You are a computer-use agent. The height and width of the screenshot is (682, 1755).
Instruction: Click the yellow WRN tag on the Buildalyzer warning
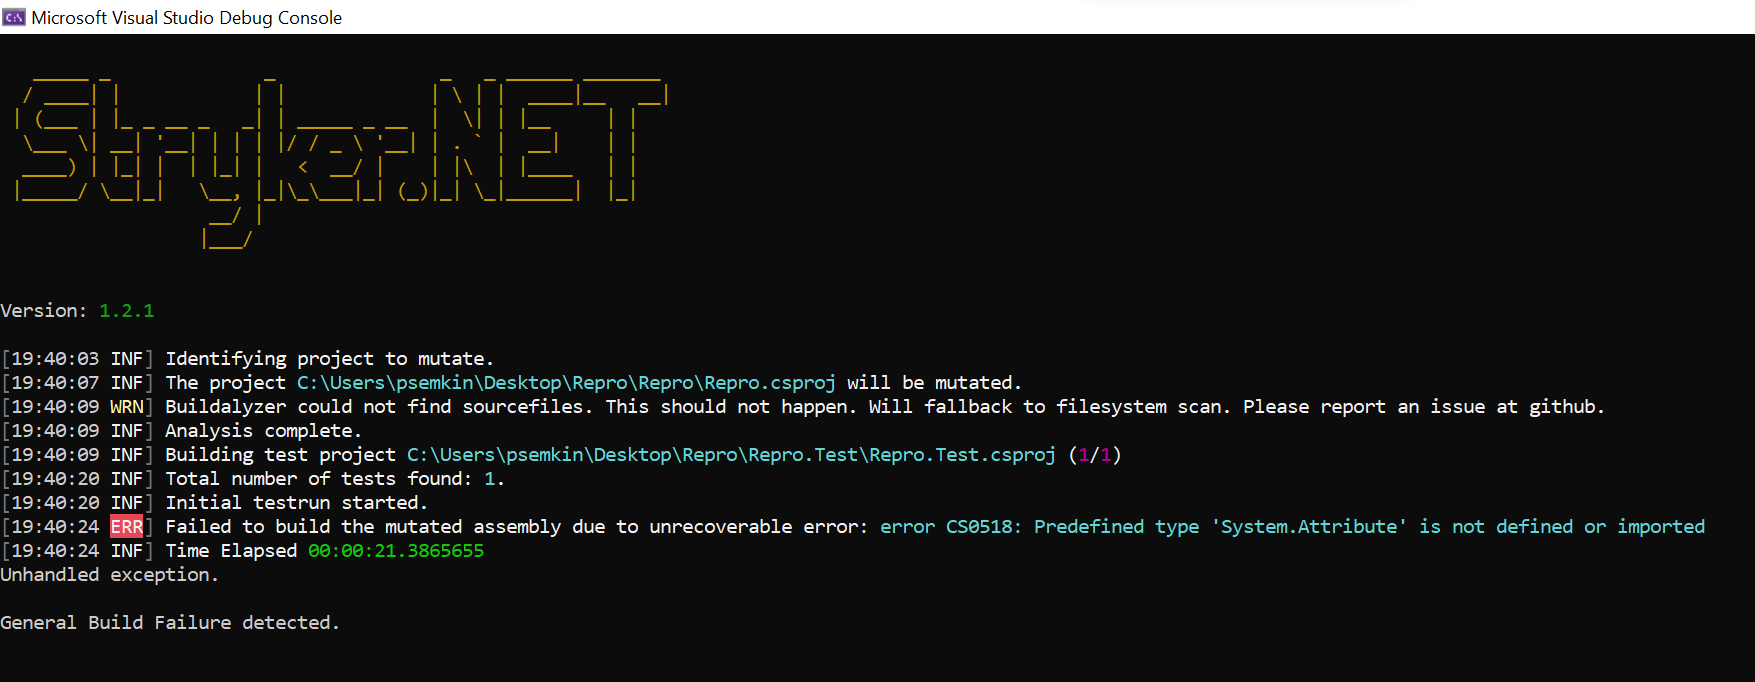[x=127, y=406]
